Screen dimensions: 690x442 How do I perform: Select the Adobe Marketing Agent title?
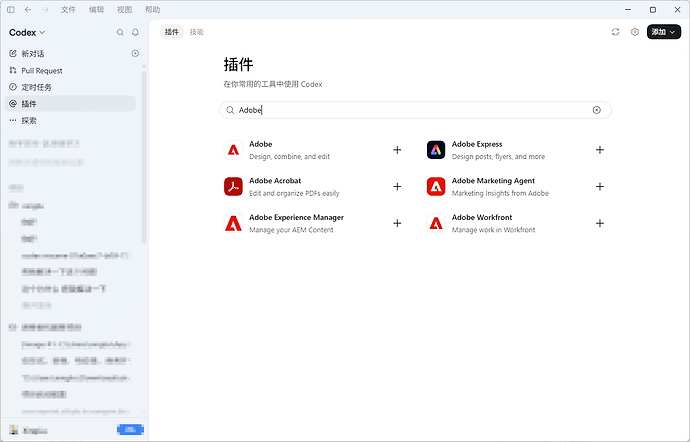[493, 181]
